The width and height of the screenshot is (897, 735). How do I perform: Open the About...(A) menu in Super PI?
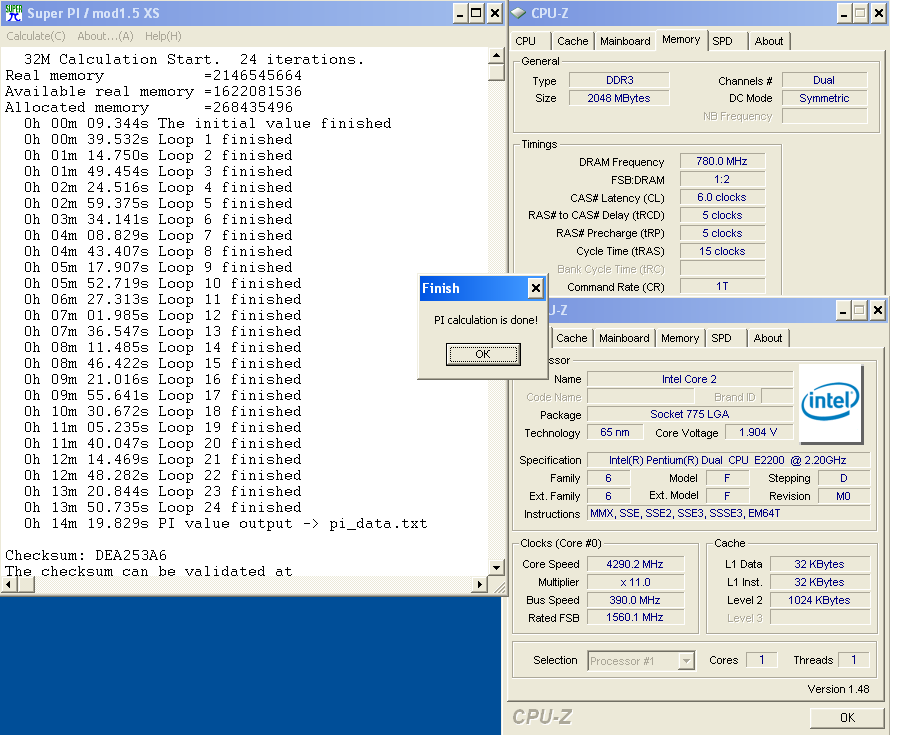pos(105,36)
